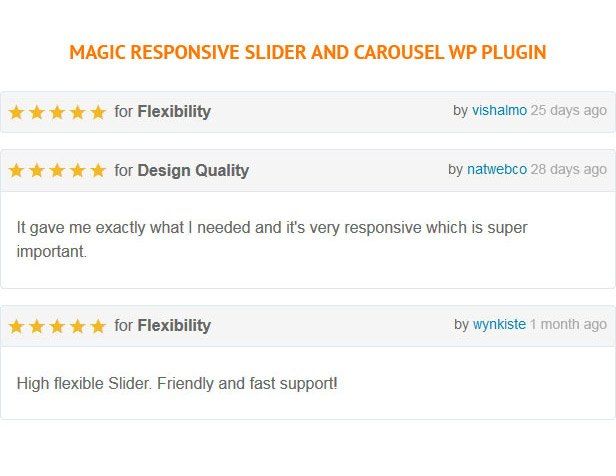Click the '25 days ago' timestamp
The height and width of the screenshot is (476, 616).
tap(568, 110)
